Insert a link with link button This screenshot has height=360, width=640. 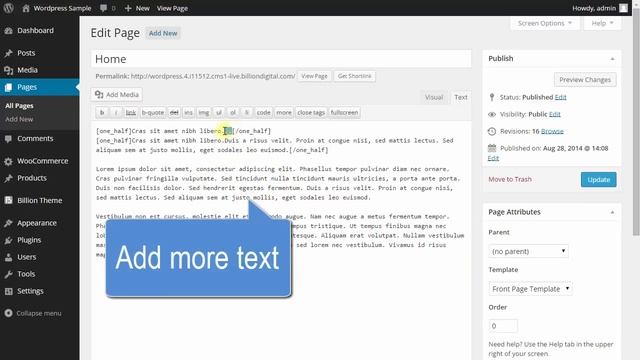point(131,112)
